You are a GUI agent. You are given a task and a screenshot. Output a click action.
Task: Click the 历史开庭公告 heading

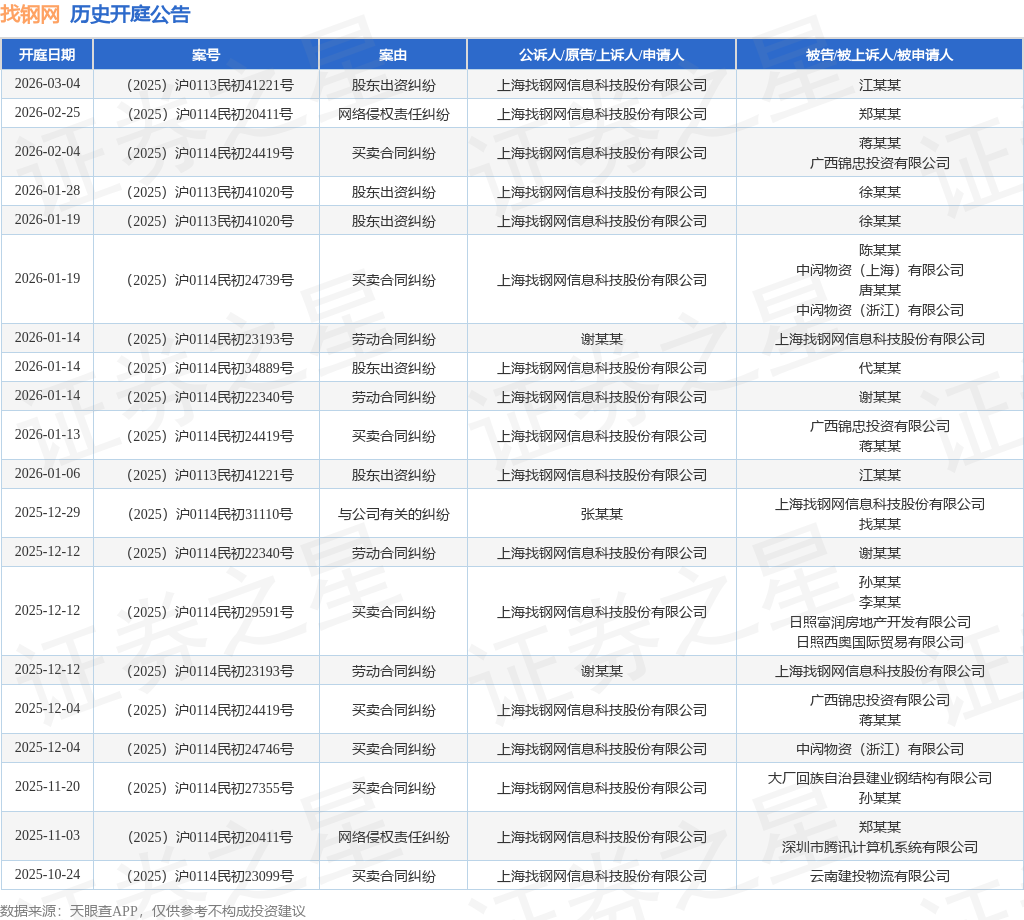[x=130, y=14]
